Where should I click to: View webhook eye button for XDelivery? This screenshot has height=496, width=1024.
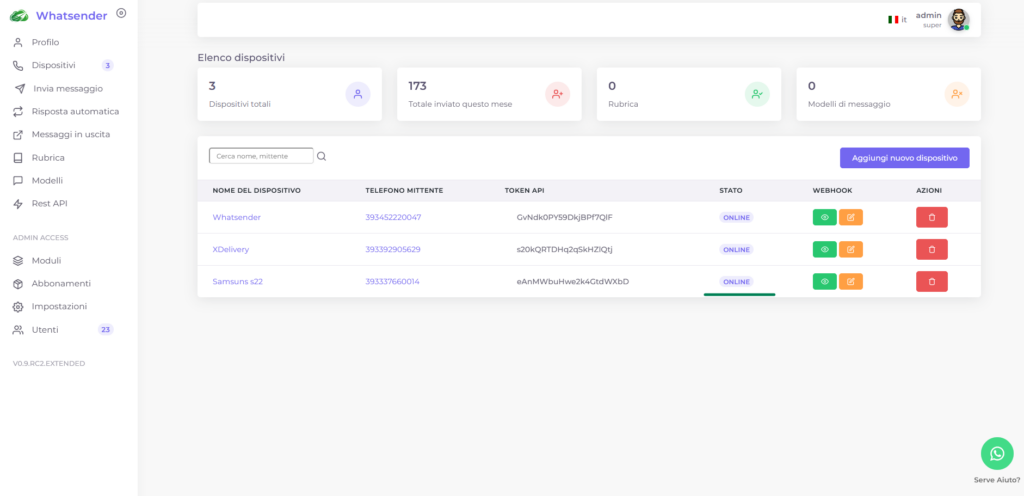pos(824,249)
